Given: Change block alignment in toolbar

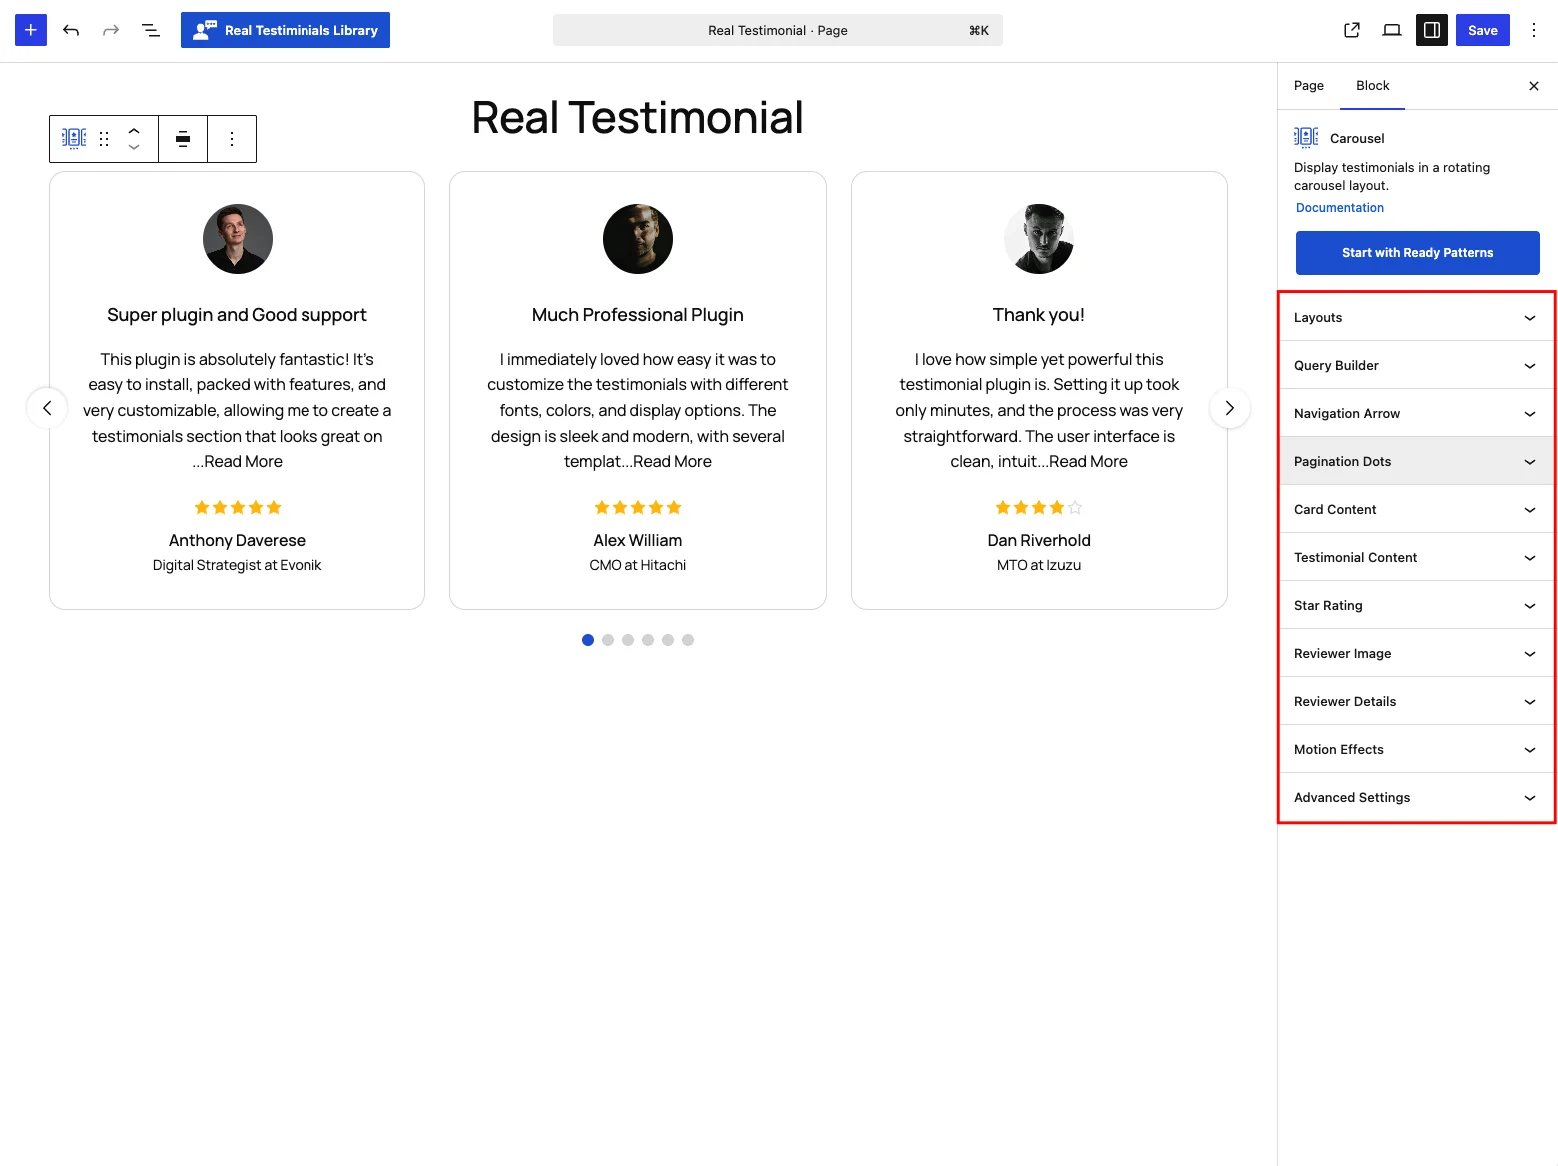Looking at the screenshot, I should coord(183,139).
